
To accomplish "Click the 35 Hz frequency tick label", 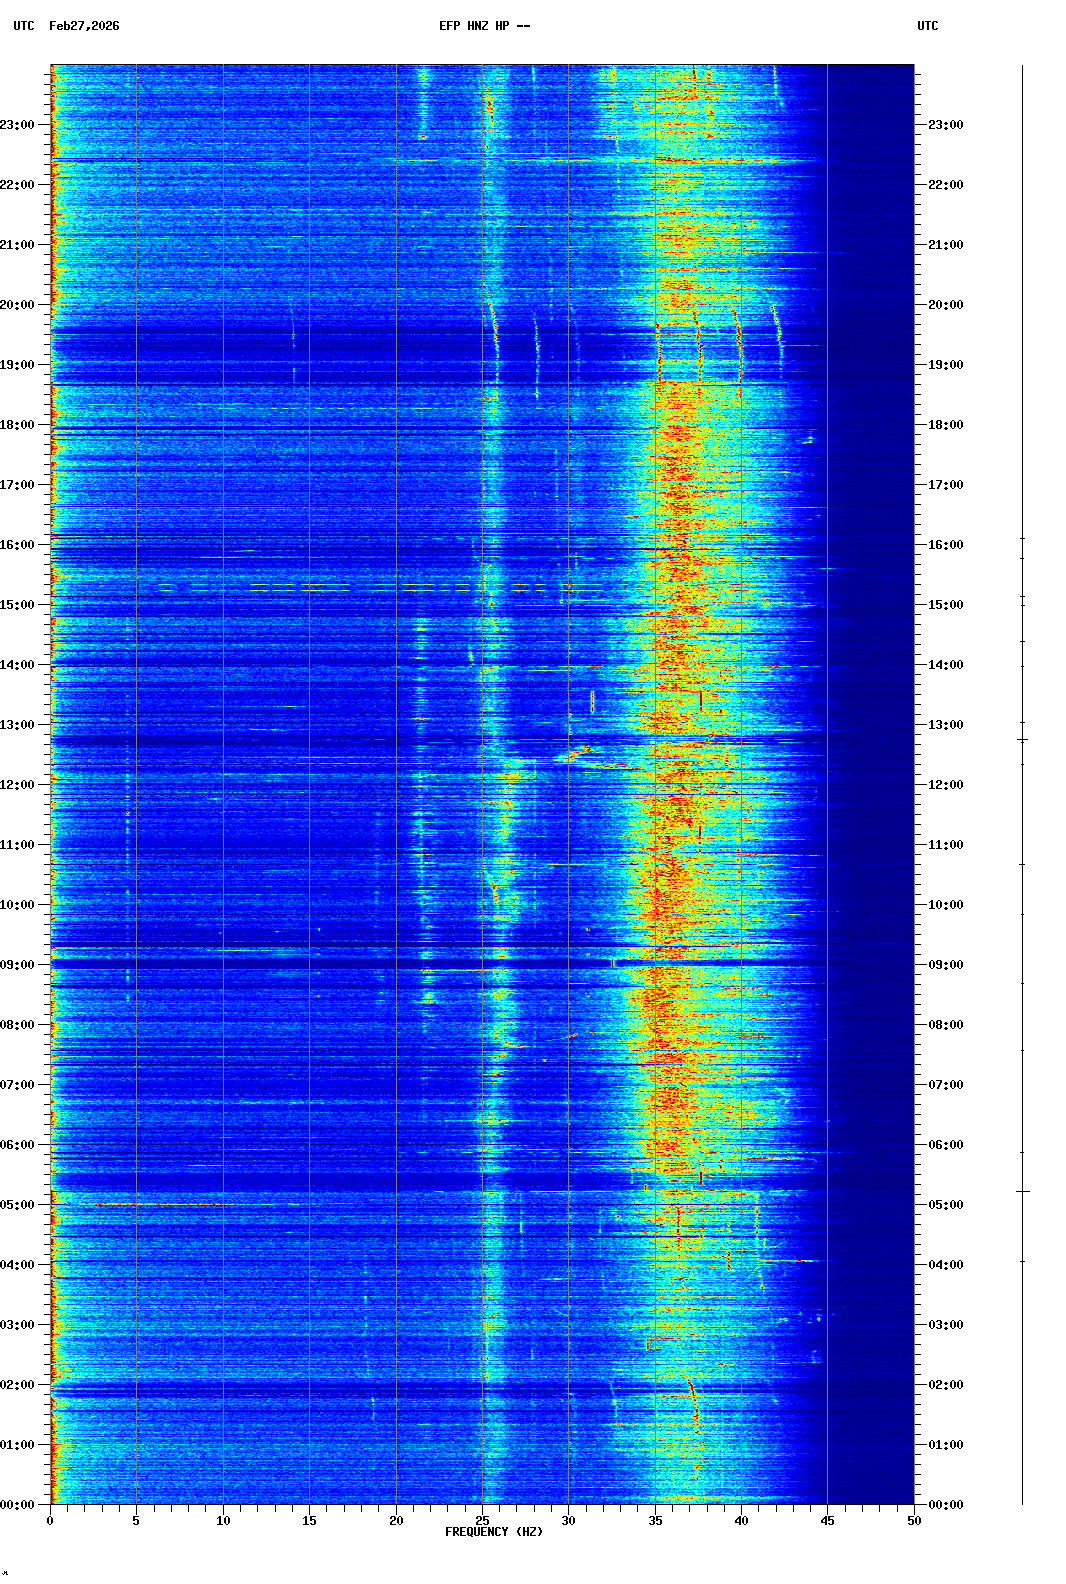I will (x=655, y=1521).
